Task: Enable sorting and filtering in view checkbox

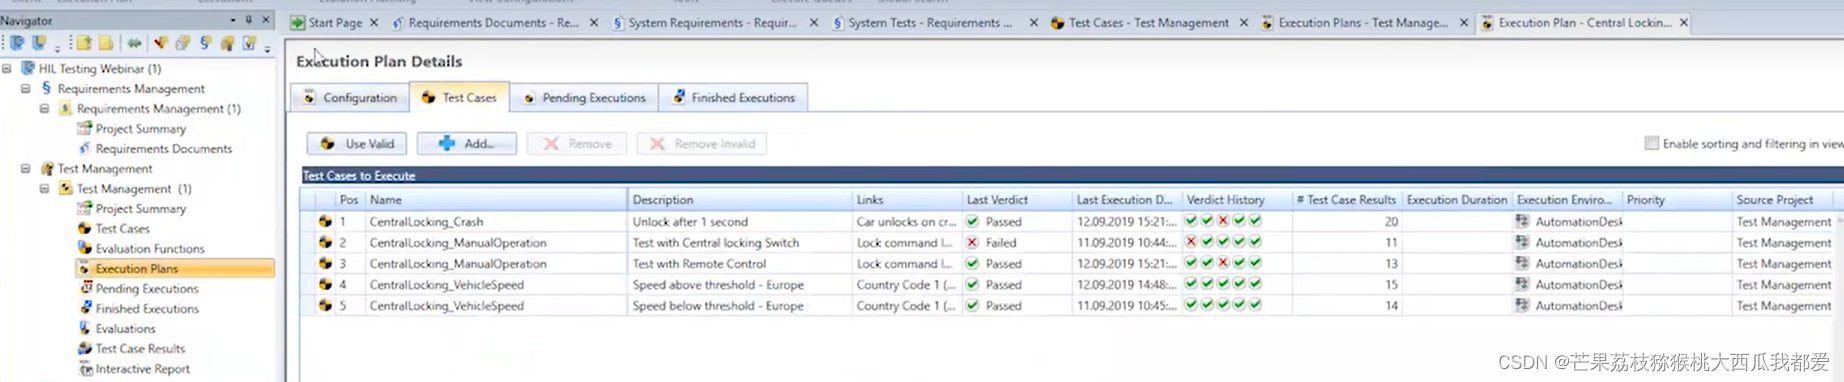Action: [1651, 144]
